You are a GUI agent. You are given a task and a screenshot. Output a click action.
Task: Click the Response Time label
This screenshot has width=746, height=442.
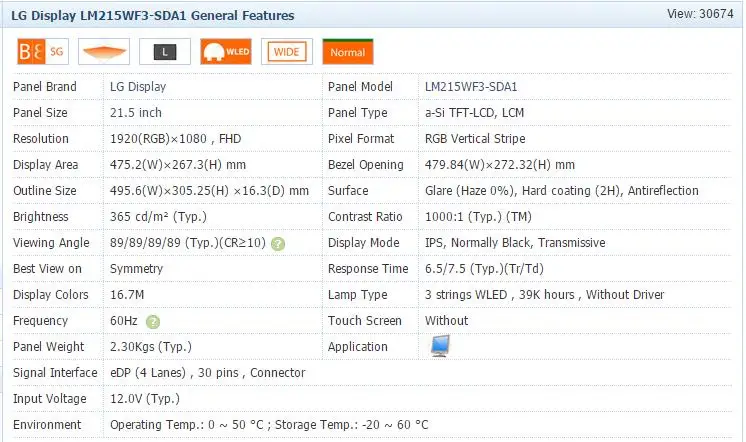click(368, 269)
